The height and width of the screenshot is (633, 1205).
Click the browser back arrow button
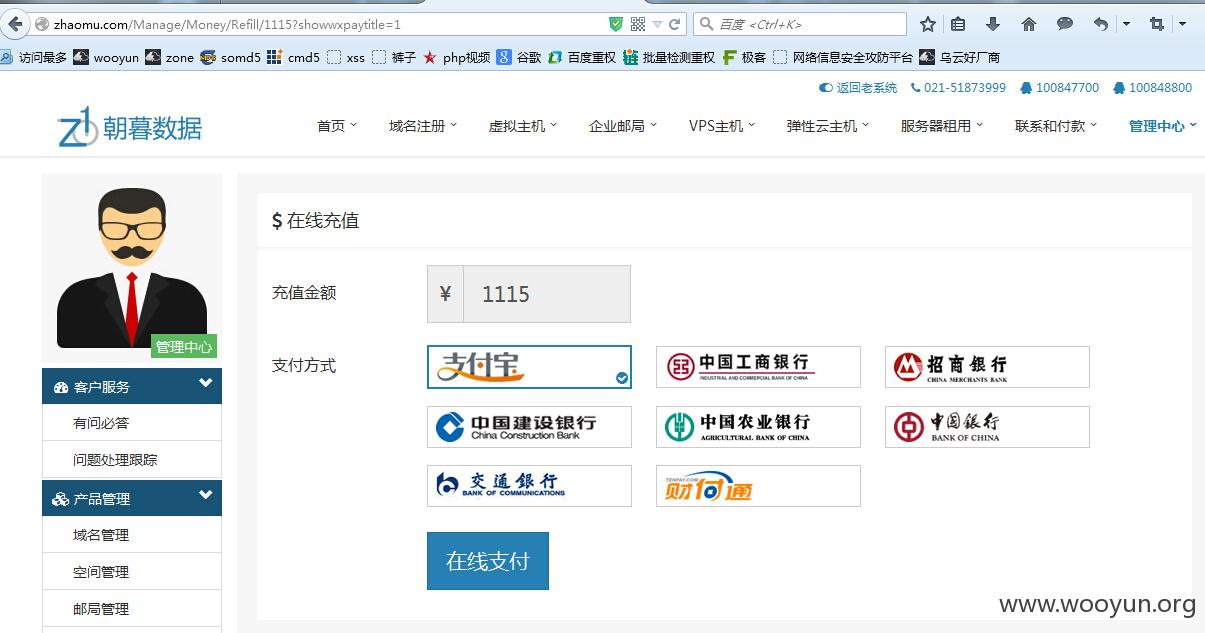pos(14,24)
